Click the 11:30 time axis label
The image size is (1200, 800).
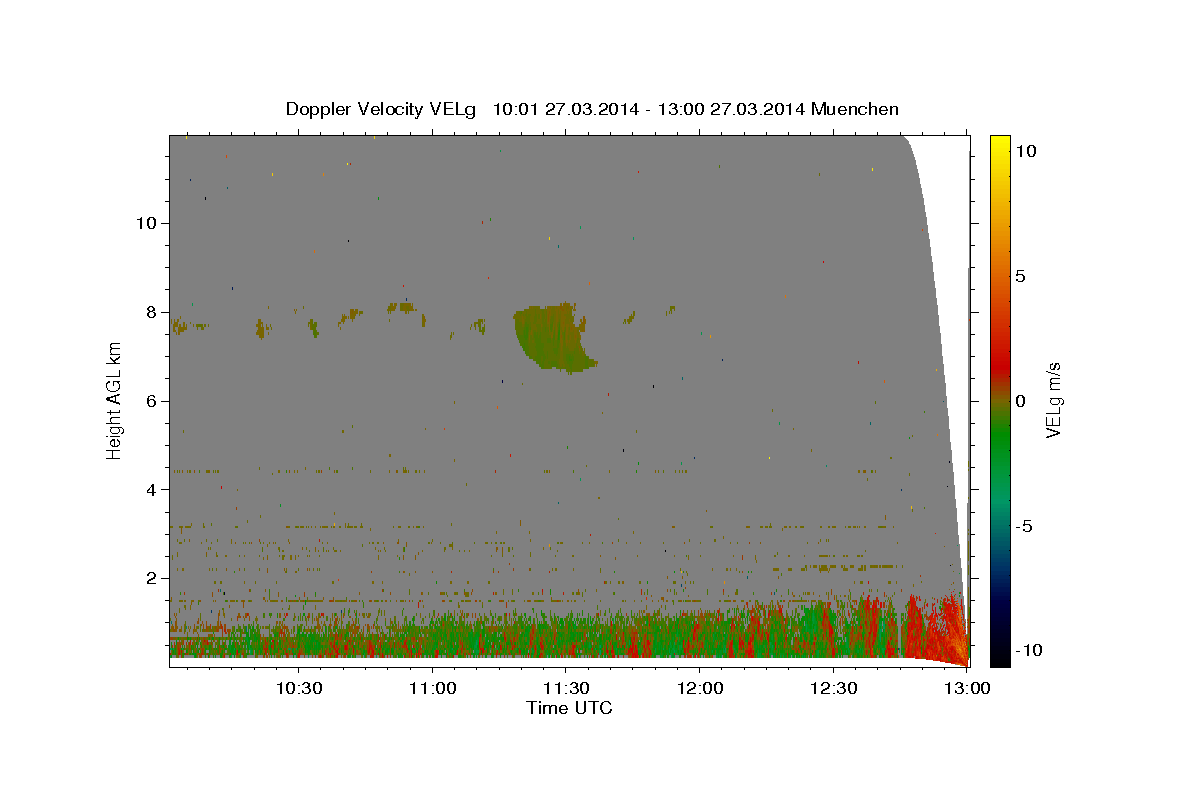tap(565, 688)
